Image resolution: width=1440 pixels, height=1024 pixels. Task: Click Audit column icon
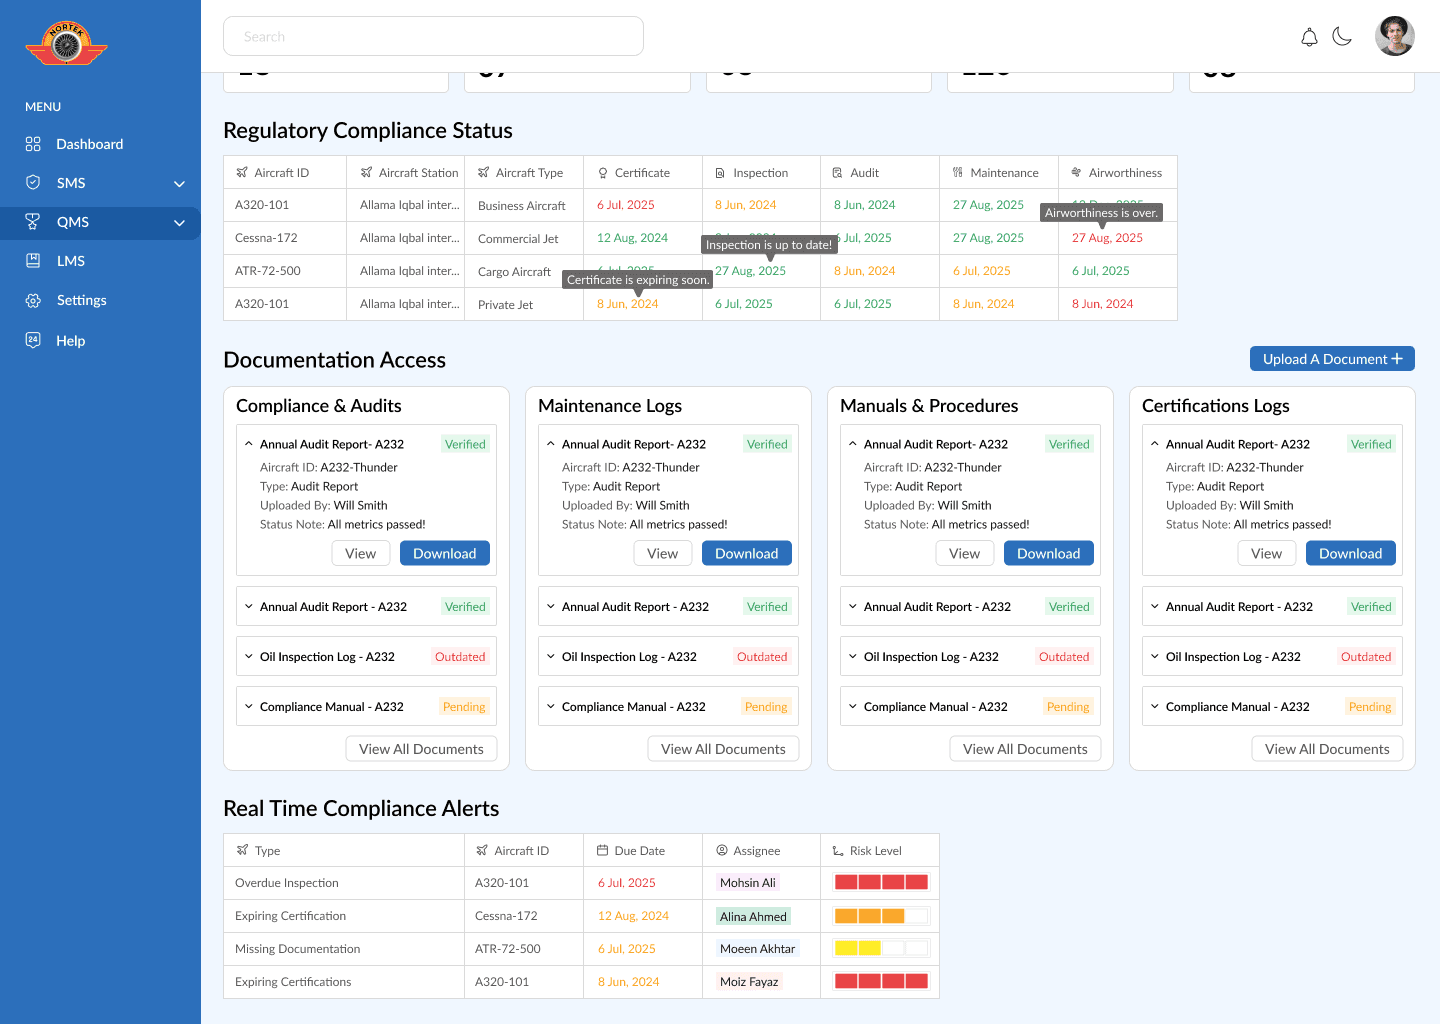click(838, 173)
